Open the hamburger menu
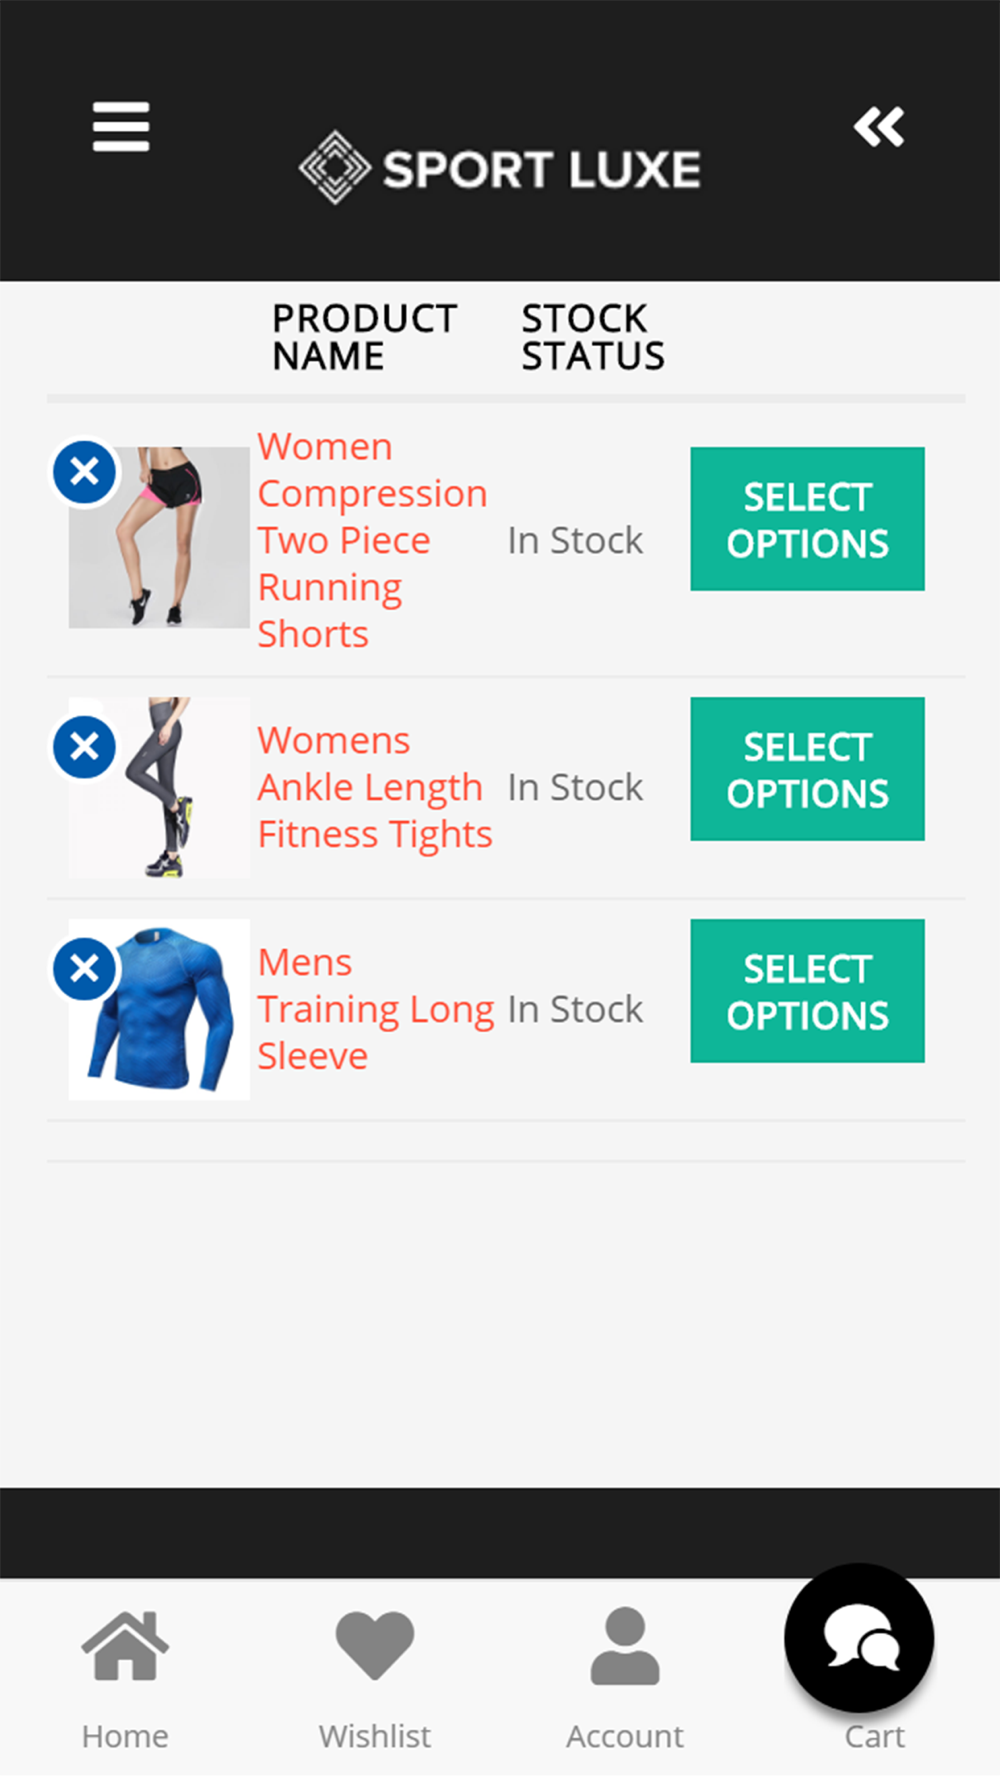The height and width of the screenshot is (1778, 1000). [121, 127]
